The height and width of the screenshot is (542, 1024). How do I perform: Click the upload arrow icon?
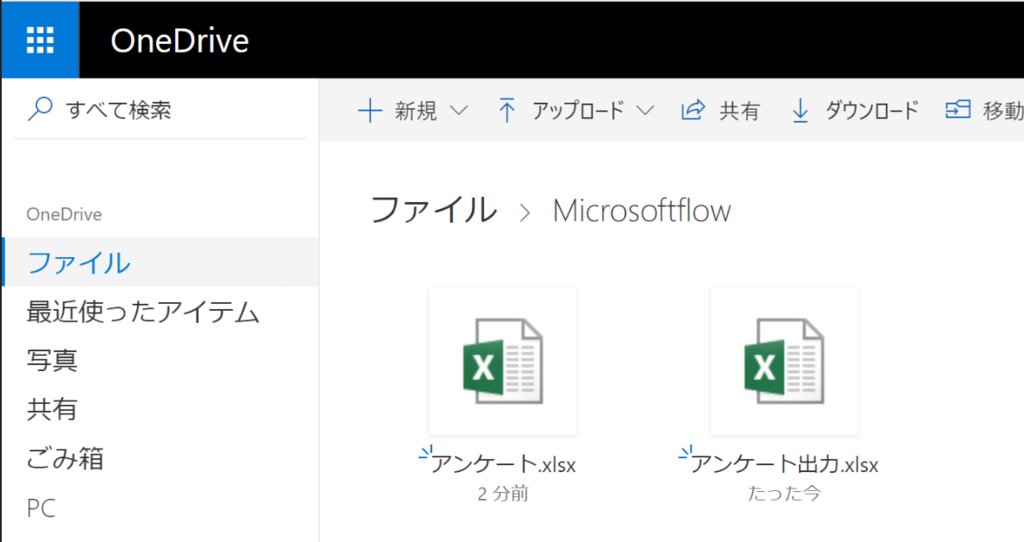click(507, 110)
